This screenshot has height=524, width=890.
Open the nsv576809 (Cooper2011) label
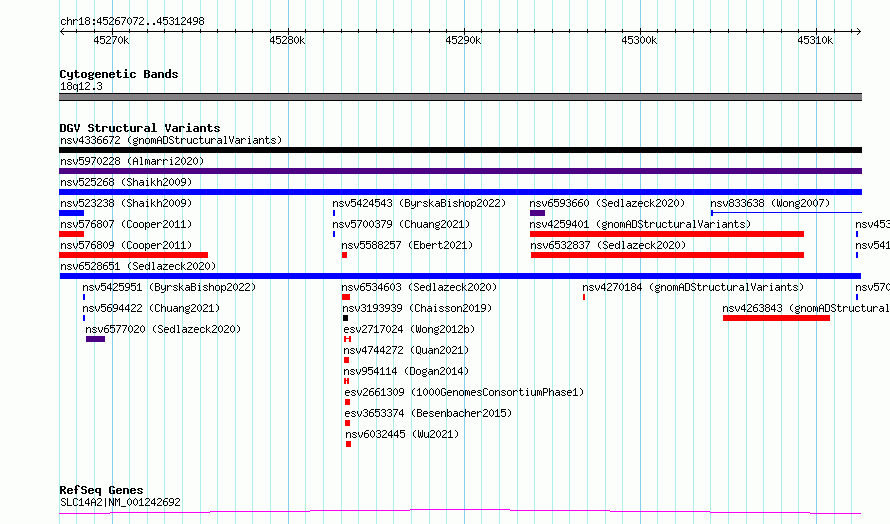[126, 245]
